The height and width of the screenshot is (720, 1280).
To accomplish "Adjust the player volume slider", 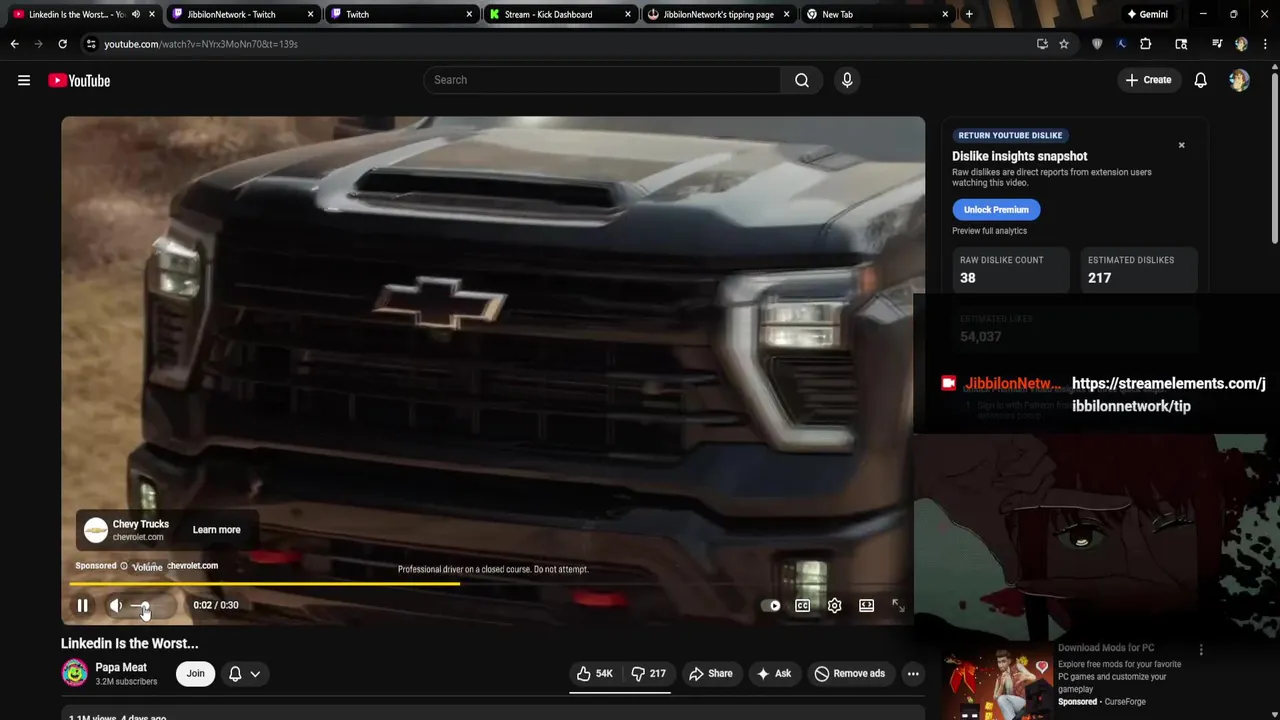I will tap(153, 605).
